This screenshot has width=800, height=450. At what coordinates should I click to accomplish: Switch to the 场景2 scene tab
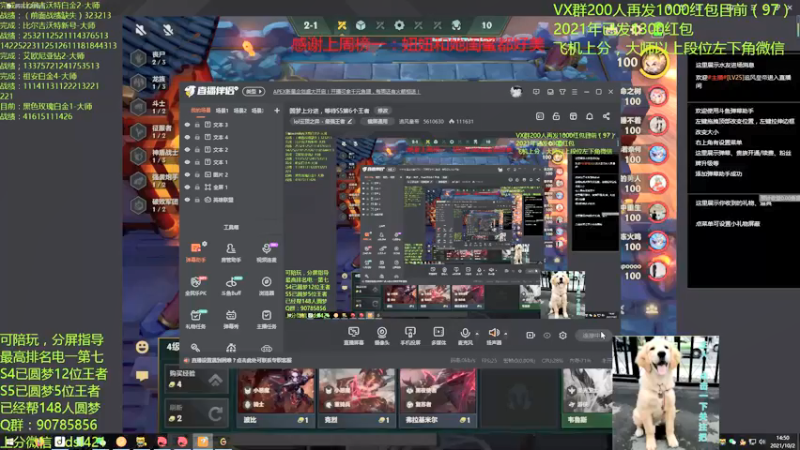[240, 110]
